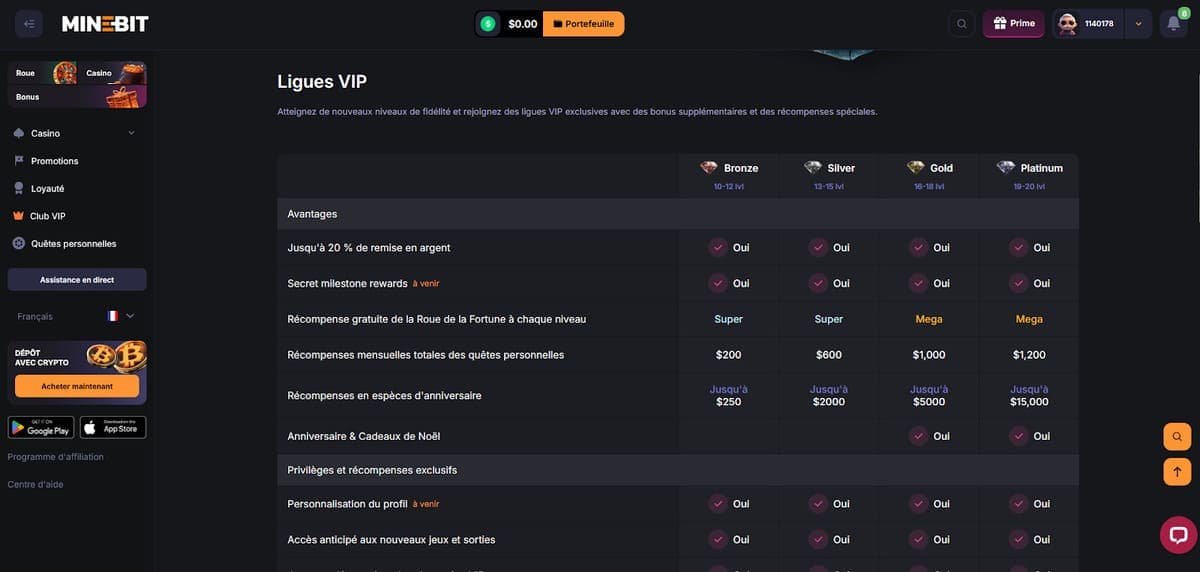This screenshot has height=572, width=1200.
Task: Click Gold check mark for Anniversaire & Cadeaux
Action: (x=917, y=436)
